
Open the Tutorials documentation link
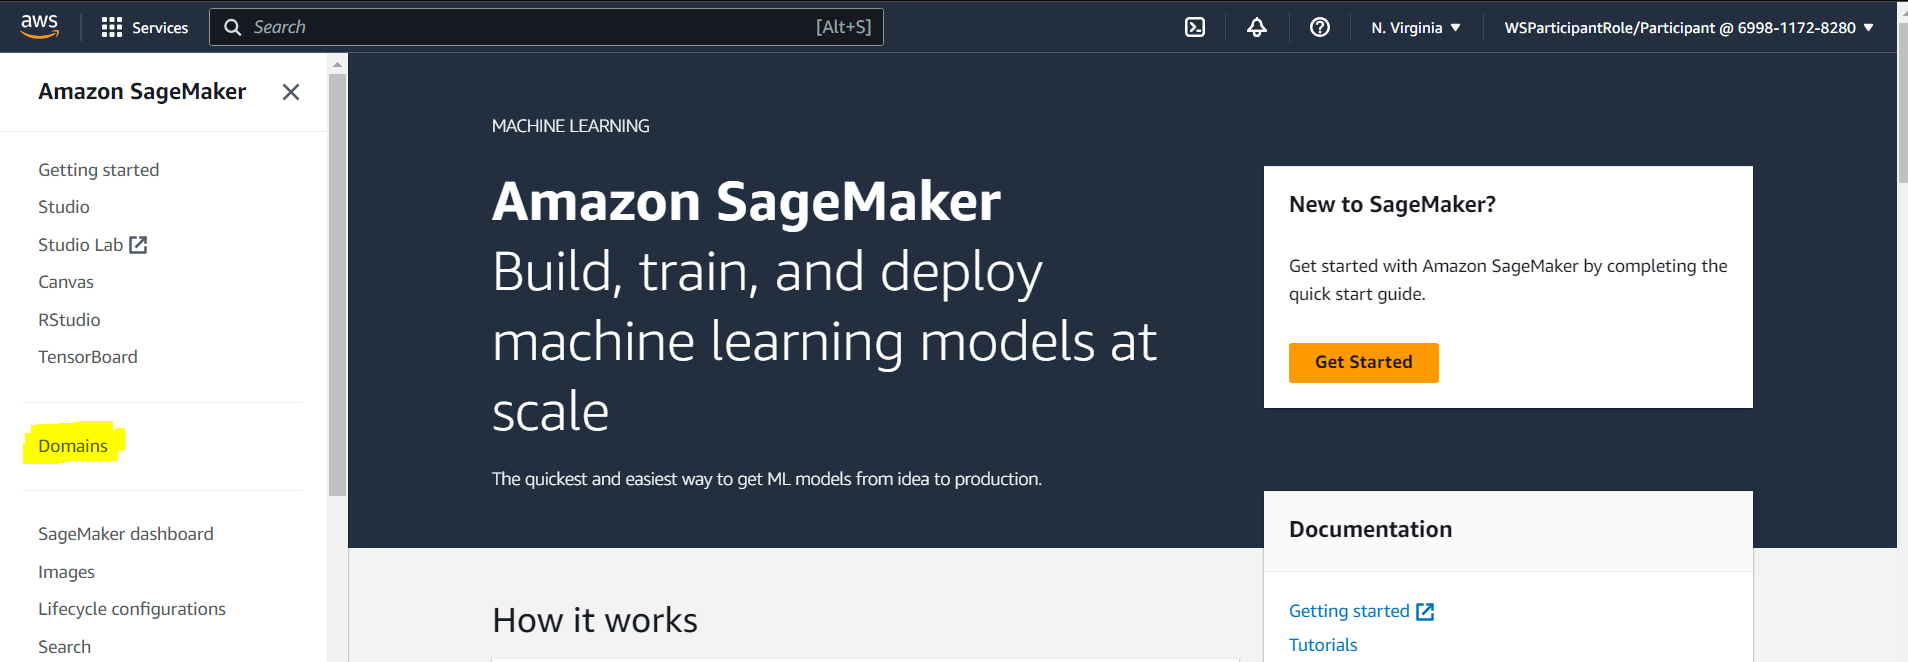coord(1323,645)
